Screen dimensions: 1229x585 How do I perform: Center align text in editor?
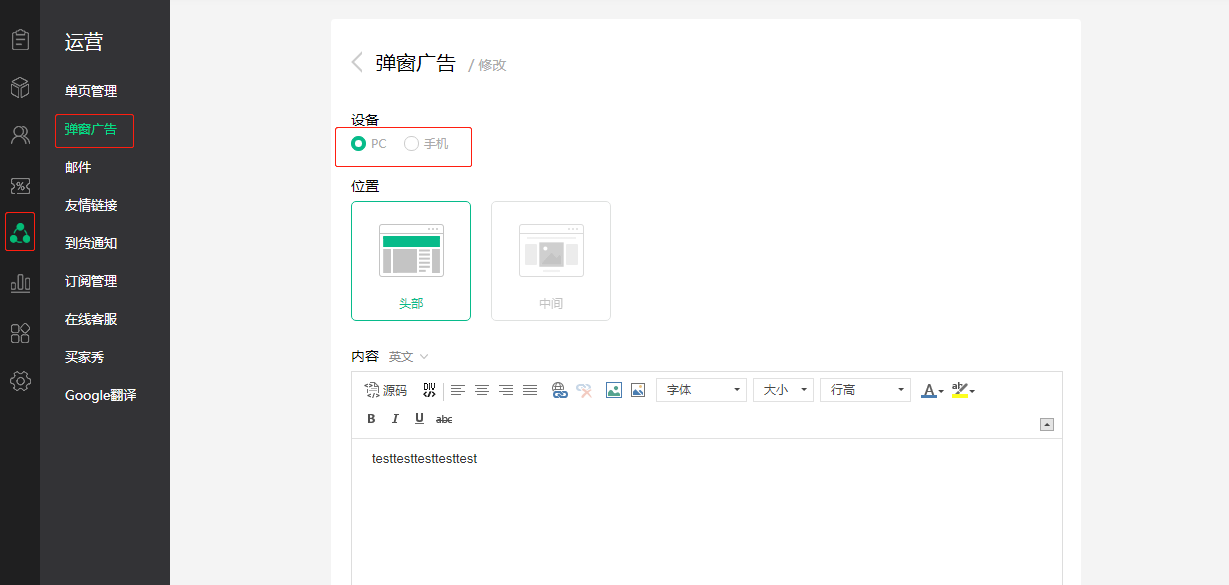pyautogui.click(x=482, y=390)
